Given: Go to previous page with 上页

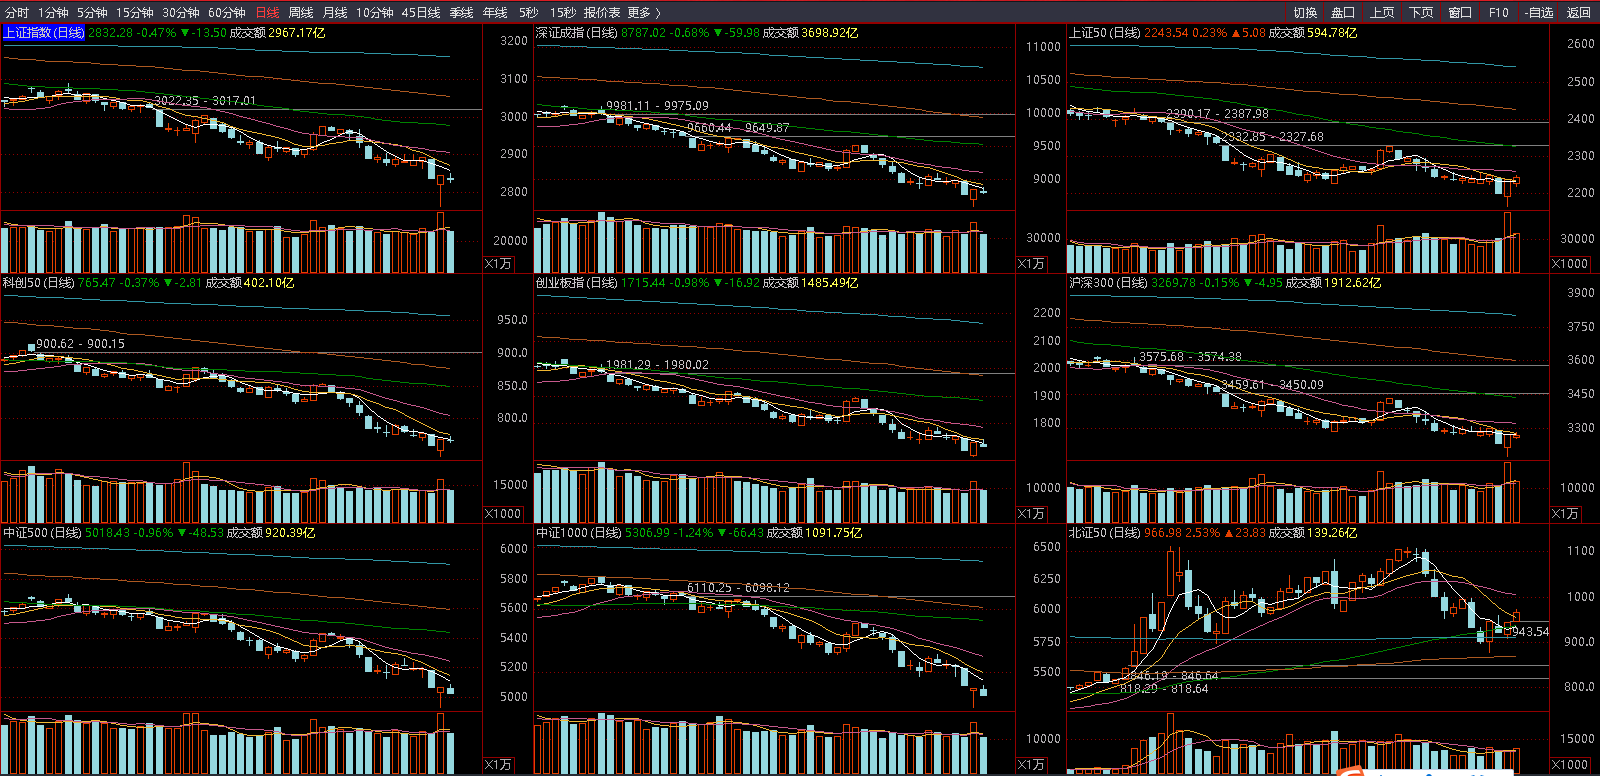Looking at the screenshot, I should pyautogui.click(x=1382, y=13).
